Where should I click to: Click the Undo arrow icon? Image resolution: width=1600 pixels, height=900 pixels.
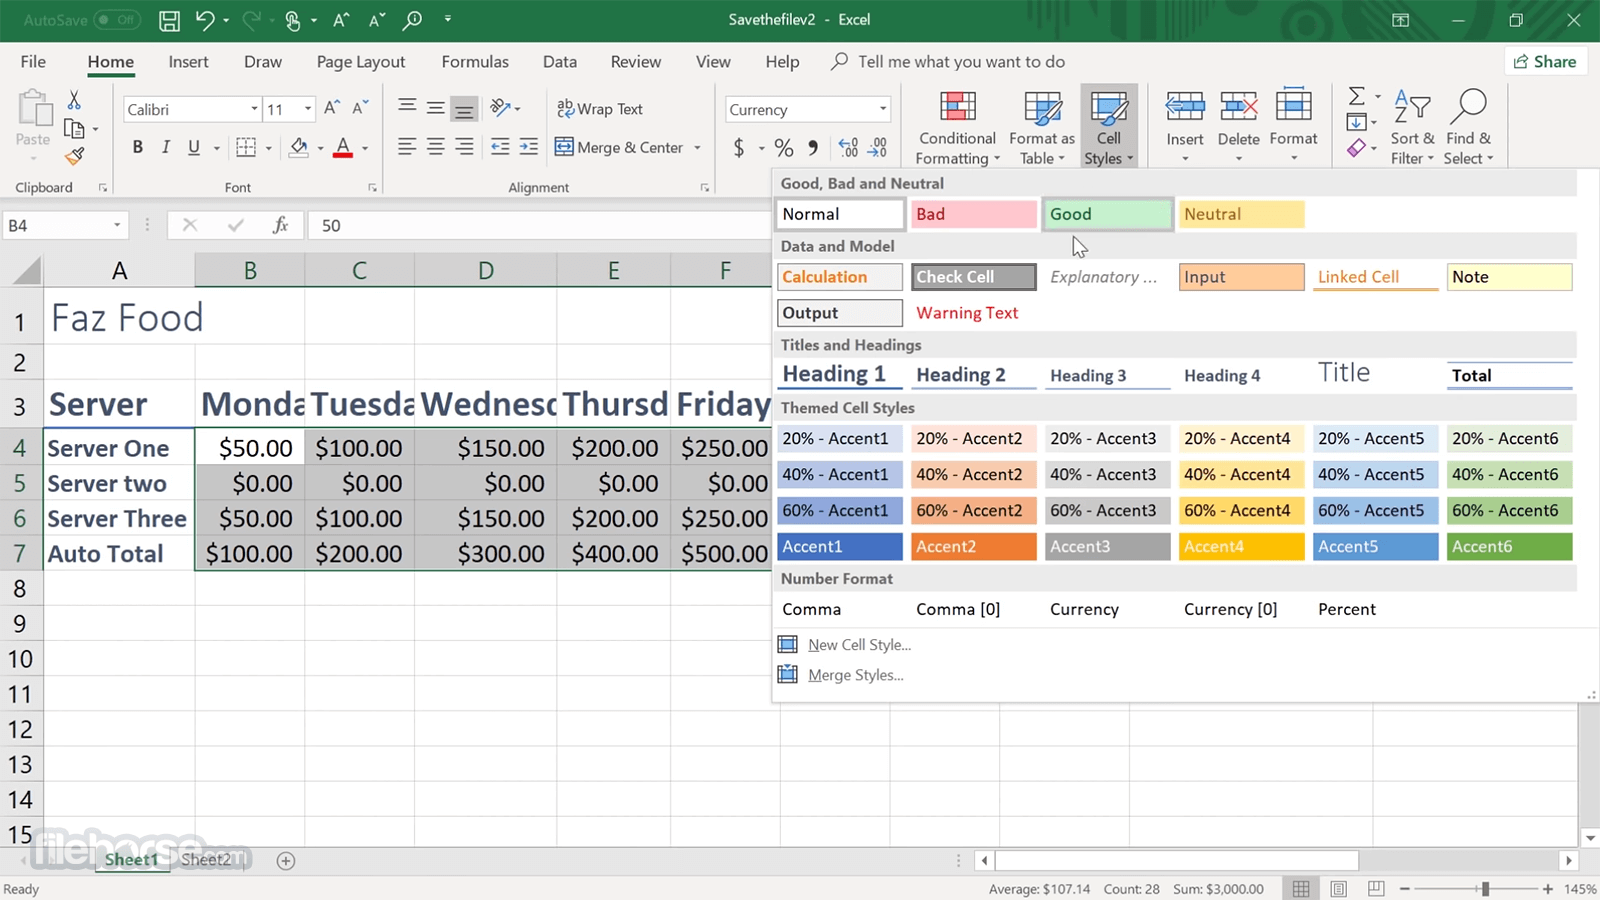pos(205,20)
